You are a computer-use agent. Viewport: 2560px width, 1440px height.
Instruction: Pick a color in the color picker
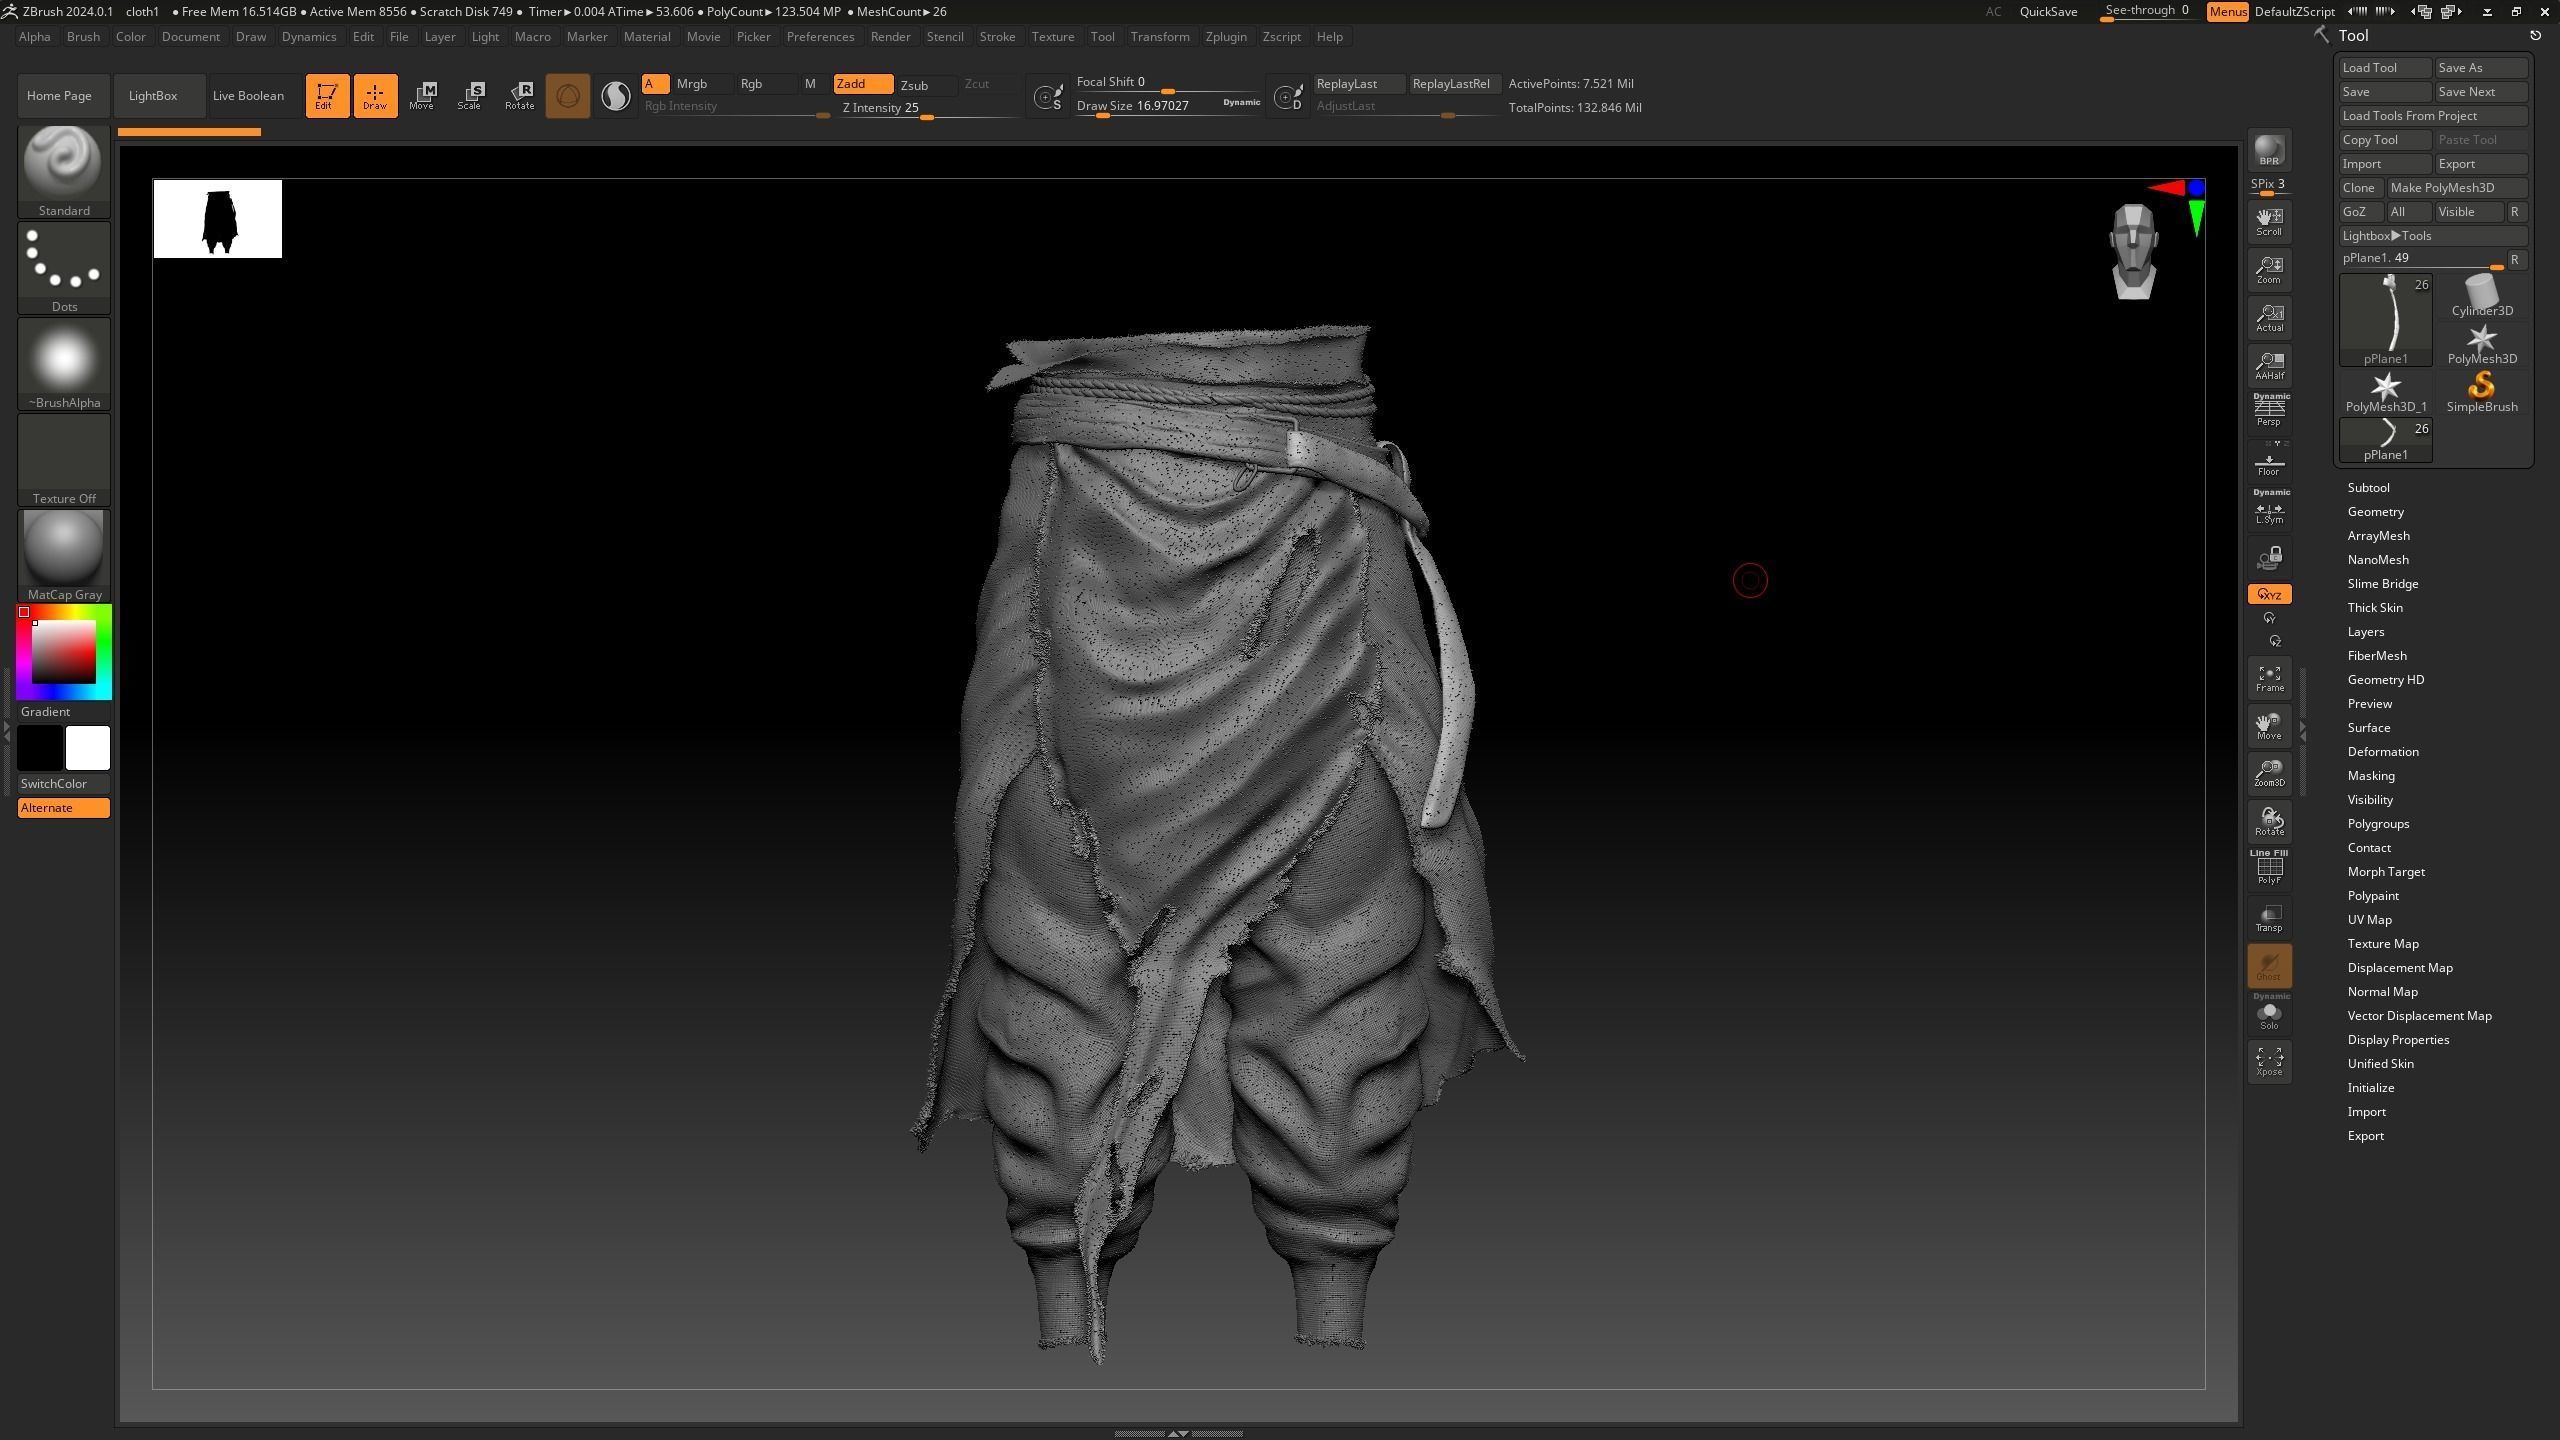coord(64,652)
